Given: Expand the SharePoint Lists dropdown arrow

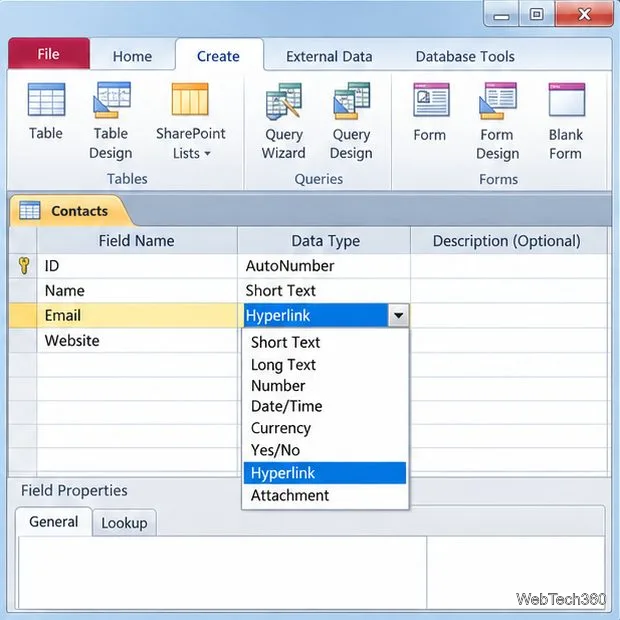Looking at the screenshot, I should pyautogui.click(x=207, y=153).
